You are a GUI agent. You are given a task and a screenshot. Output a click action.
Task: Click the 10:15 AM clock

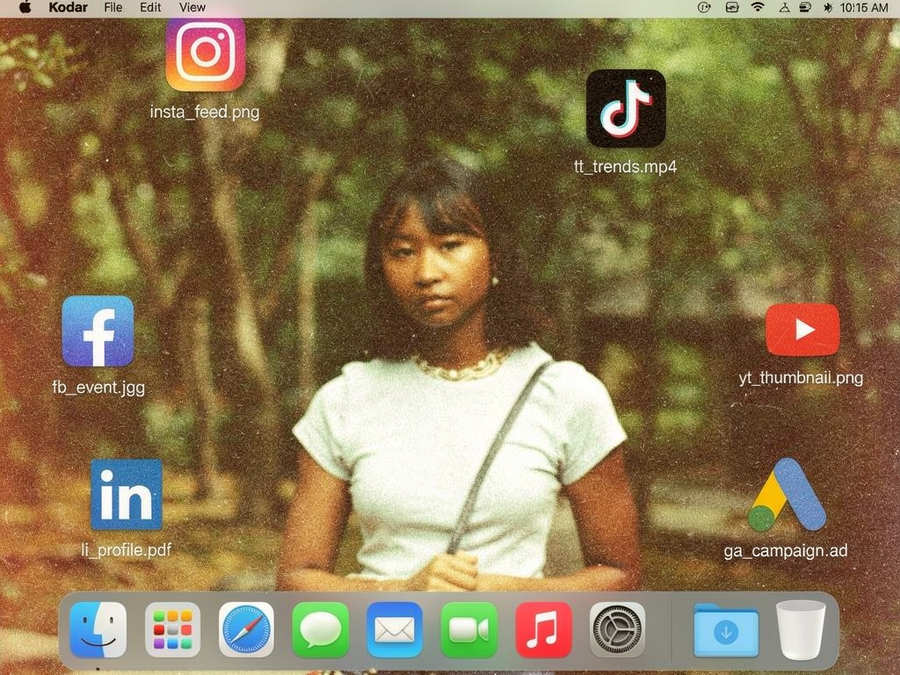point(864,7)
